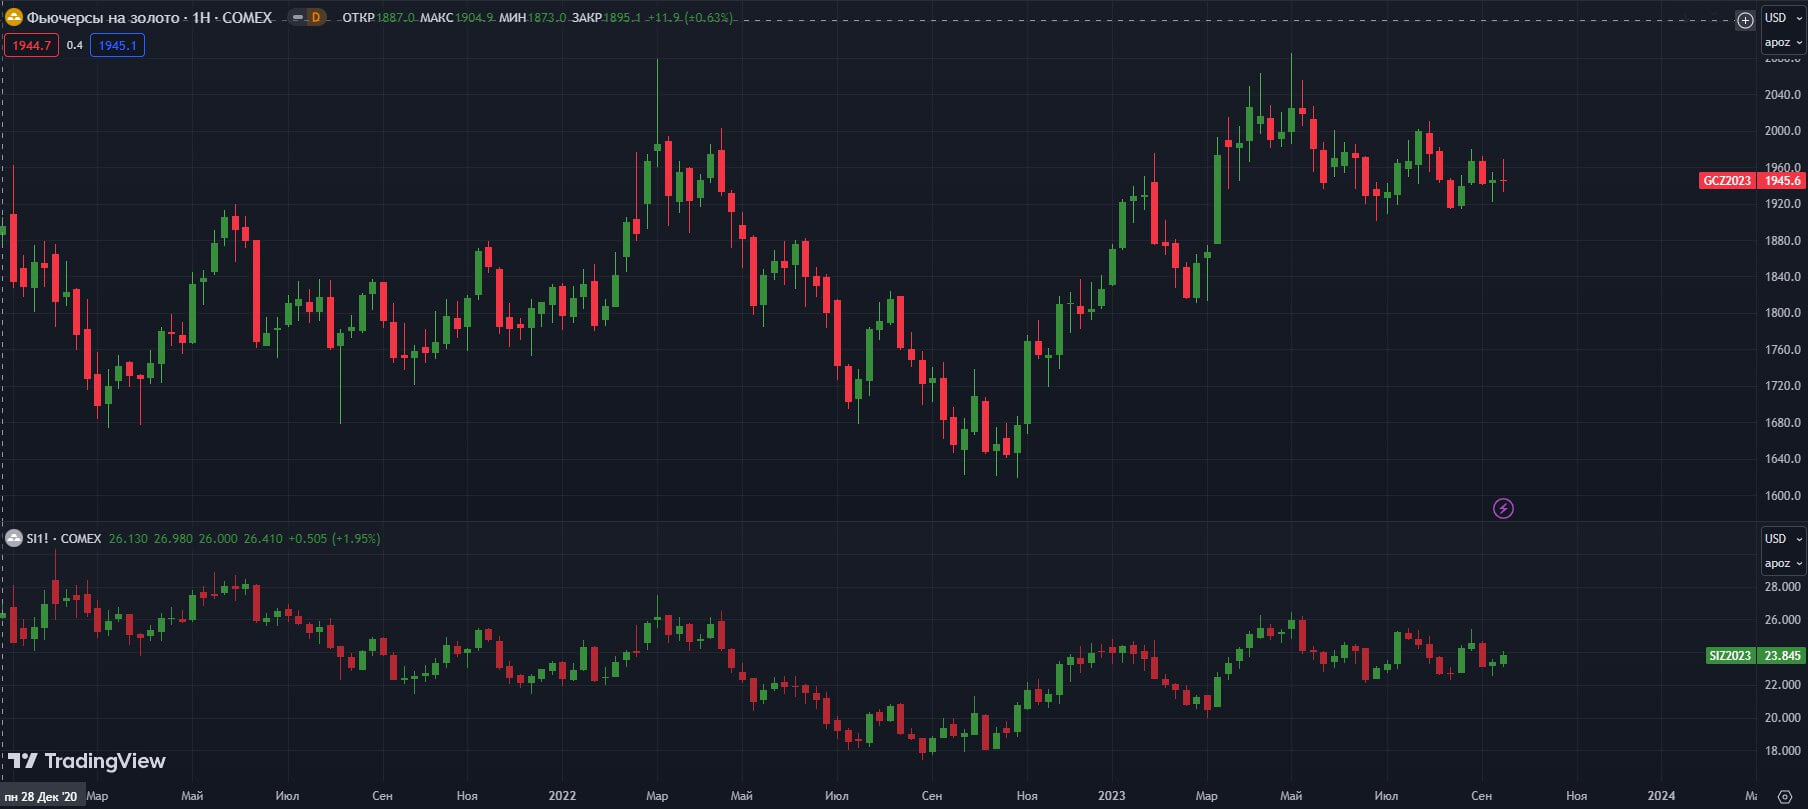Click the blue buy price 1945.1 button
This screenshot has height=809, width=1808.
point(117,45)
